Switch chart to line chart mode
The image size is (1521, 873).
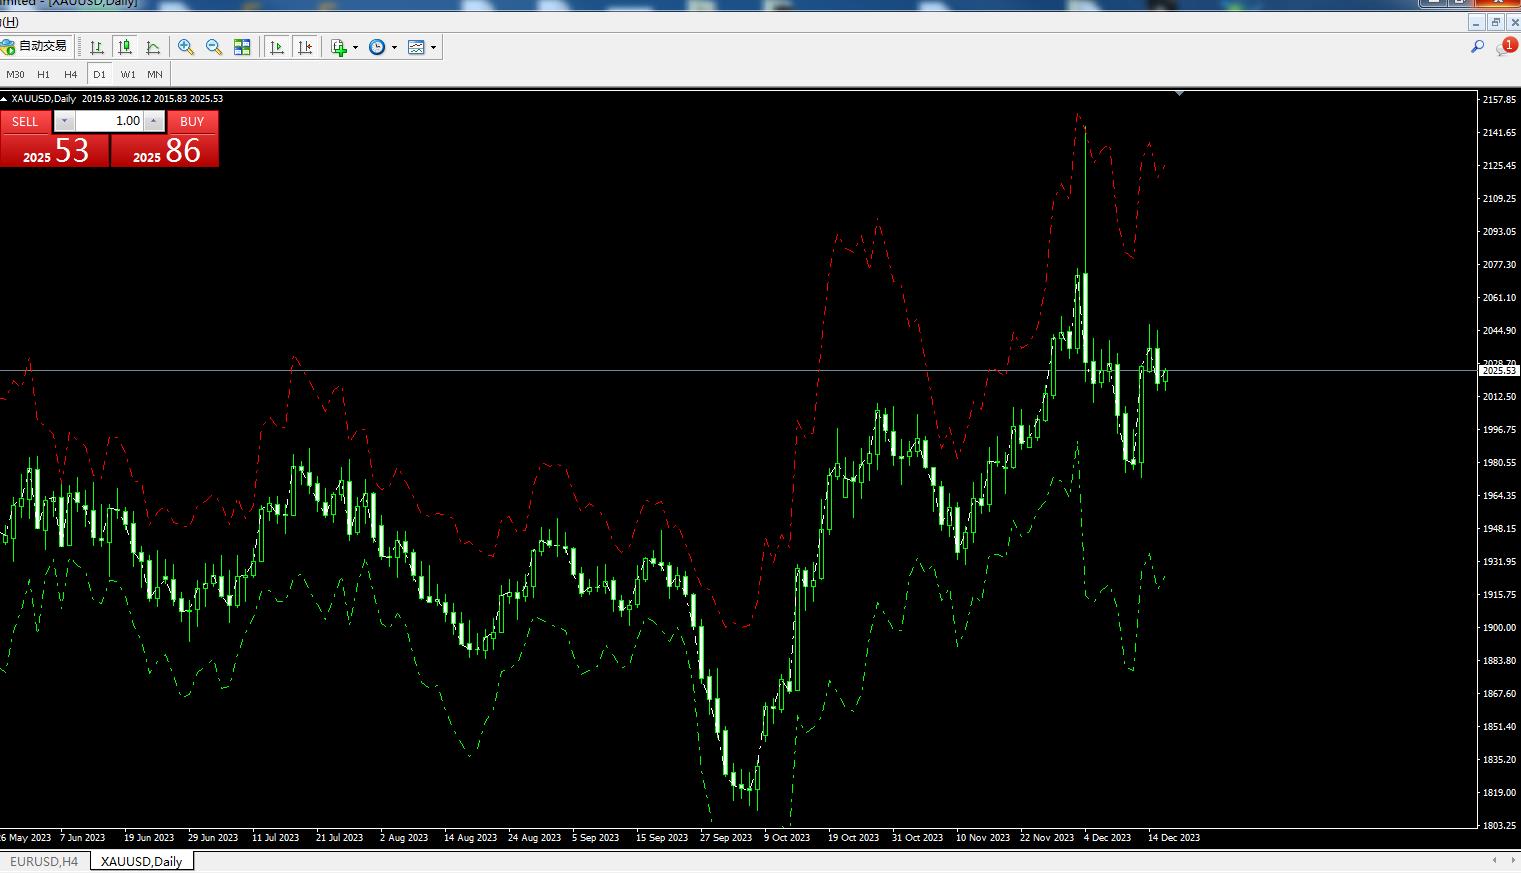point(153,47)
